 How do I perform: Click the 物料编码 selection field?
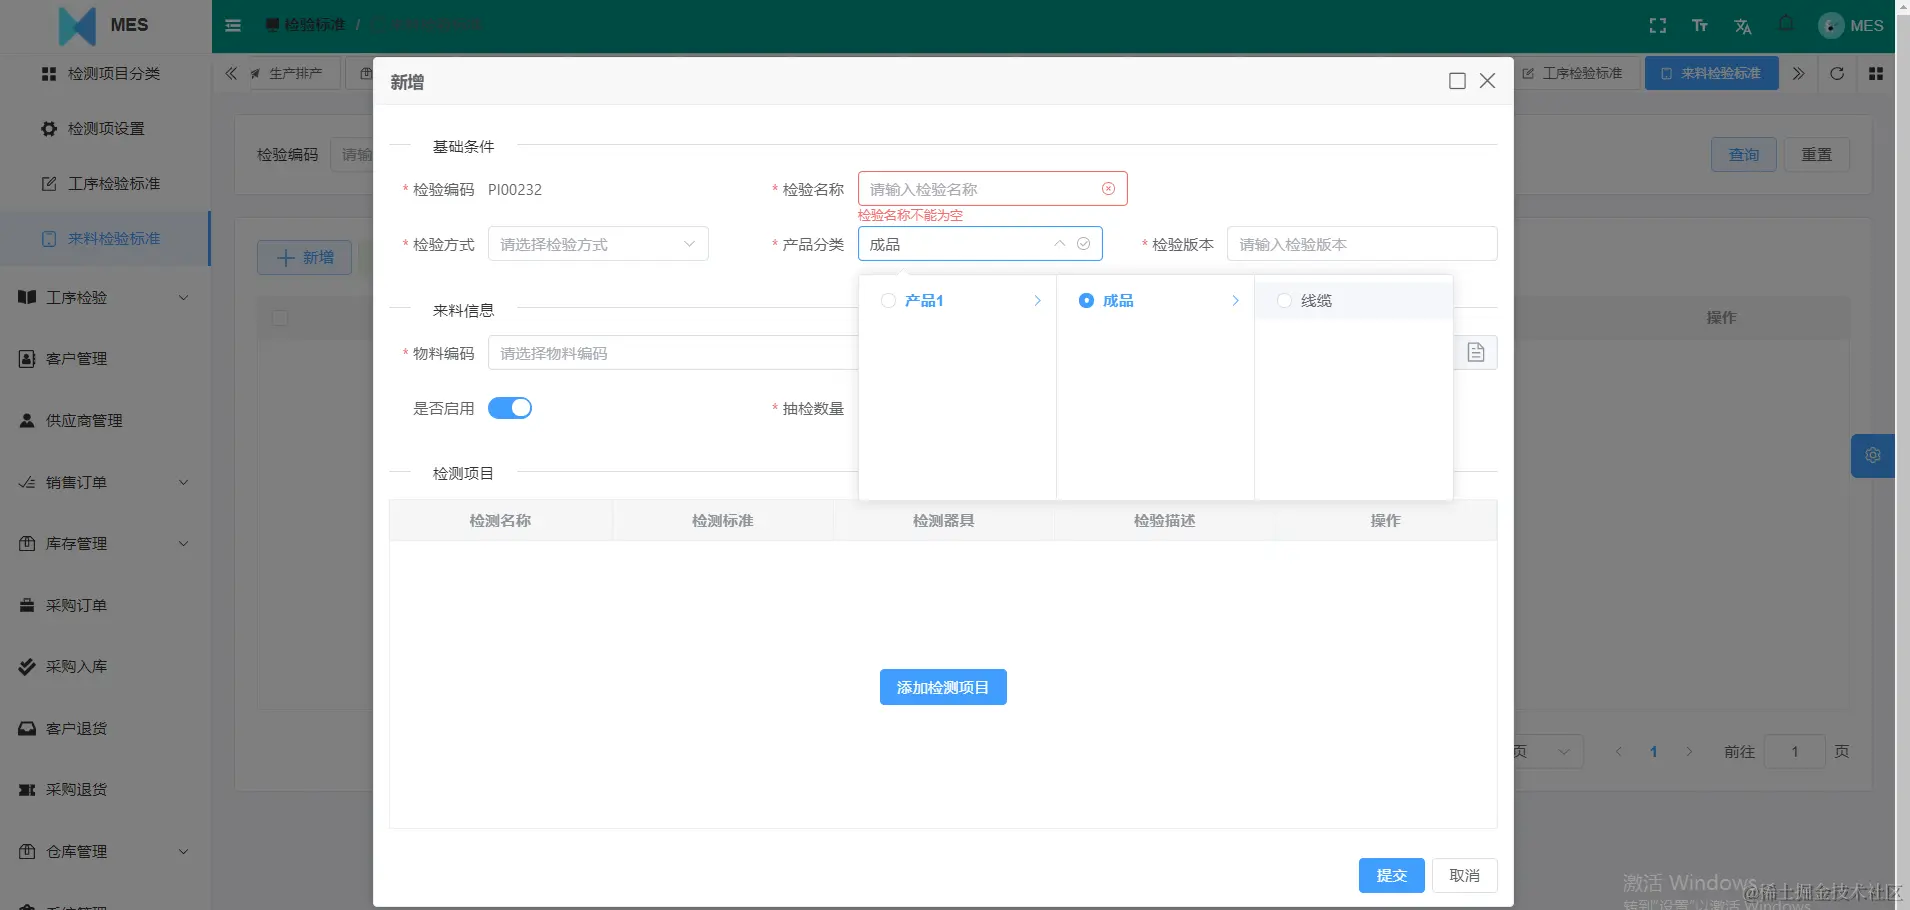[672, 353]
